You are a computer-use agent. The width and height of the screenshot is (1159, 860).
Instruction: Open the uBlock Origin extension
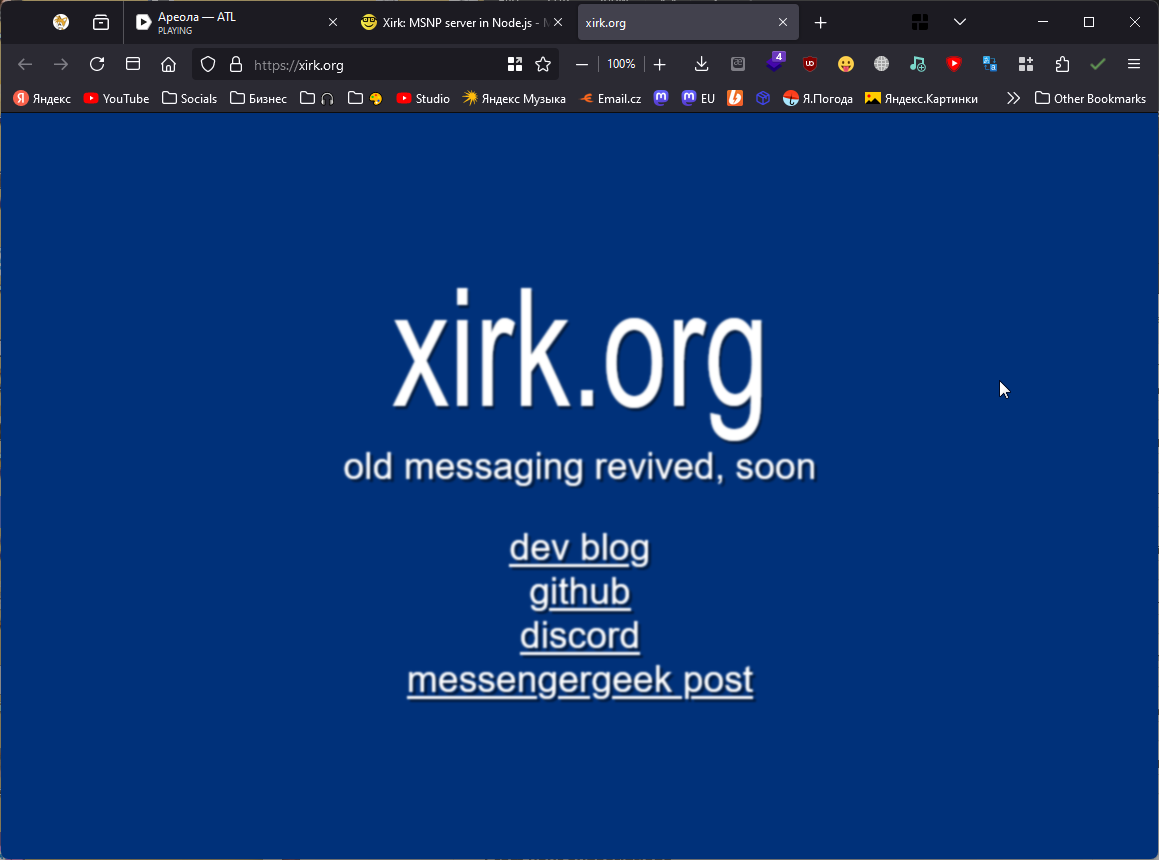tap(810, 64)
